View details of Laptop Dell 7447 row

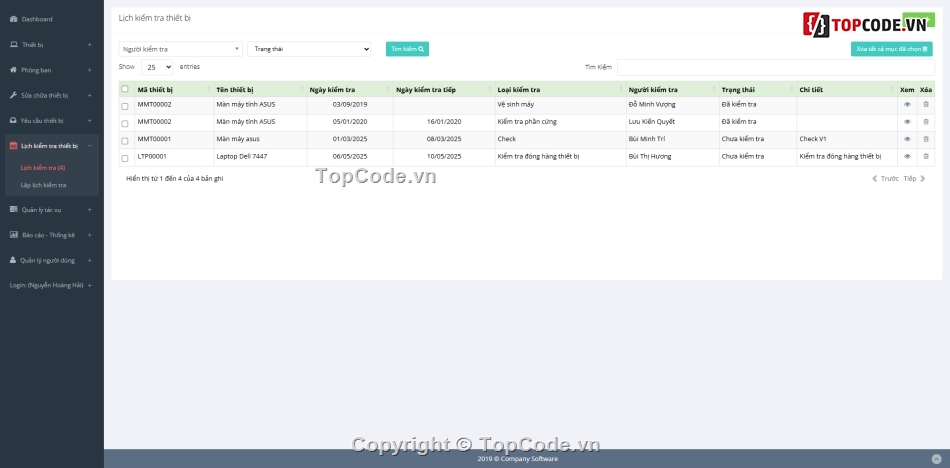click(x=907, y=156)
